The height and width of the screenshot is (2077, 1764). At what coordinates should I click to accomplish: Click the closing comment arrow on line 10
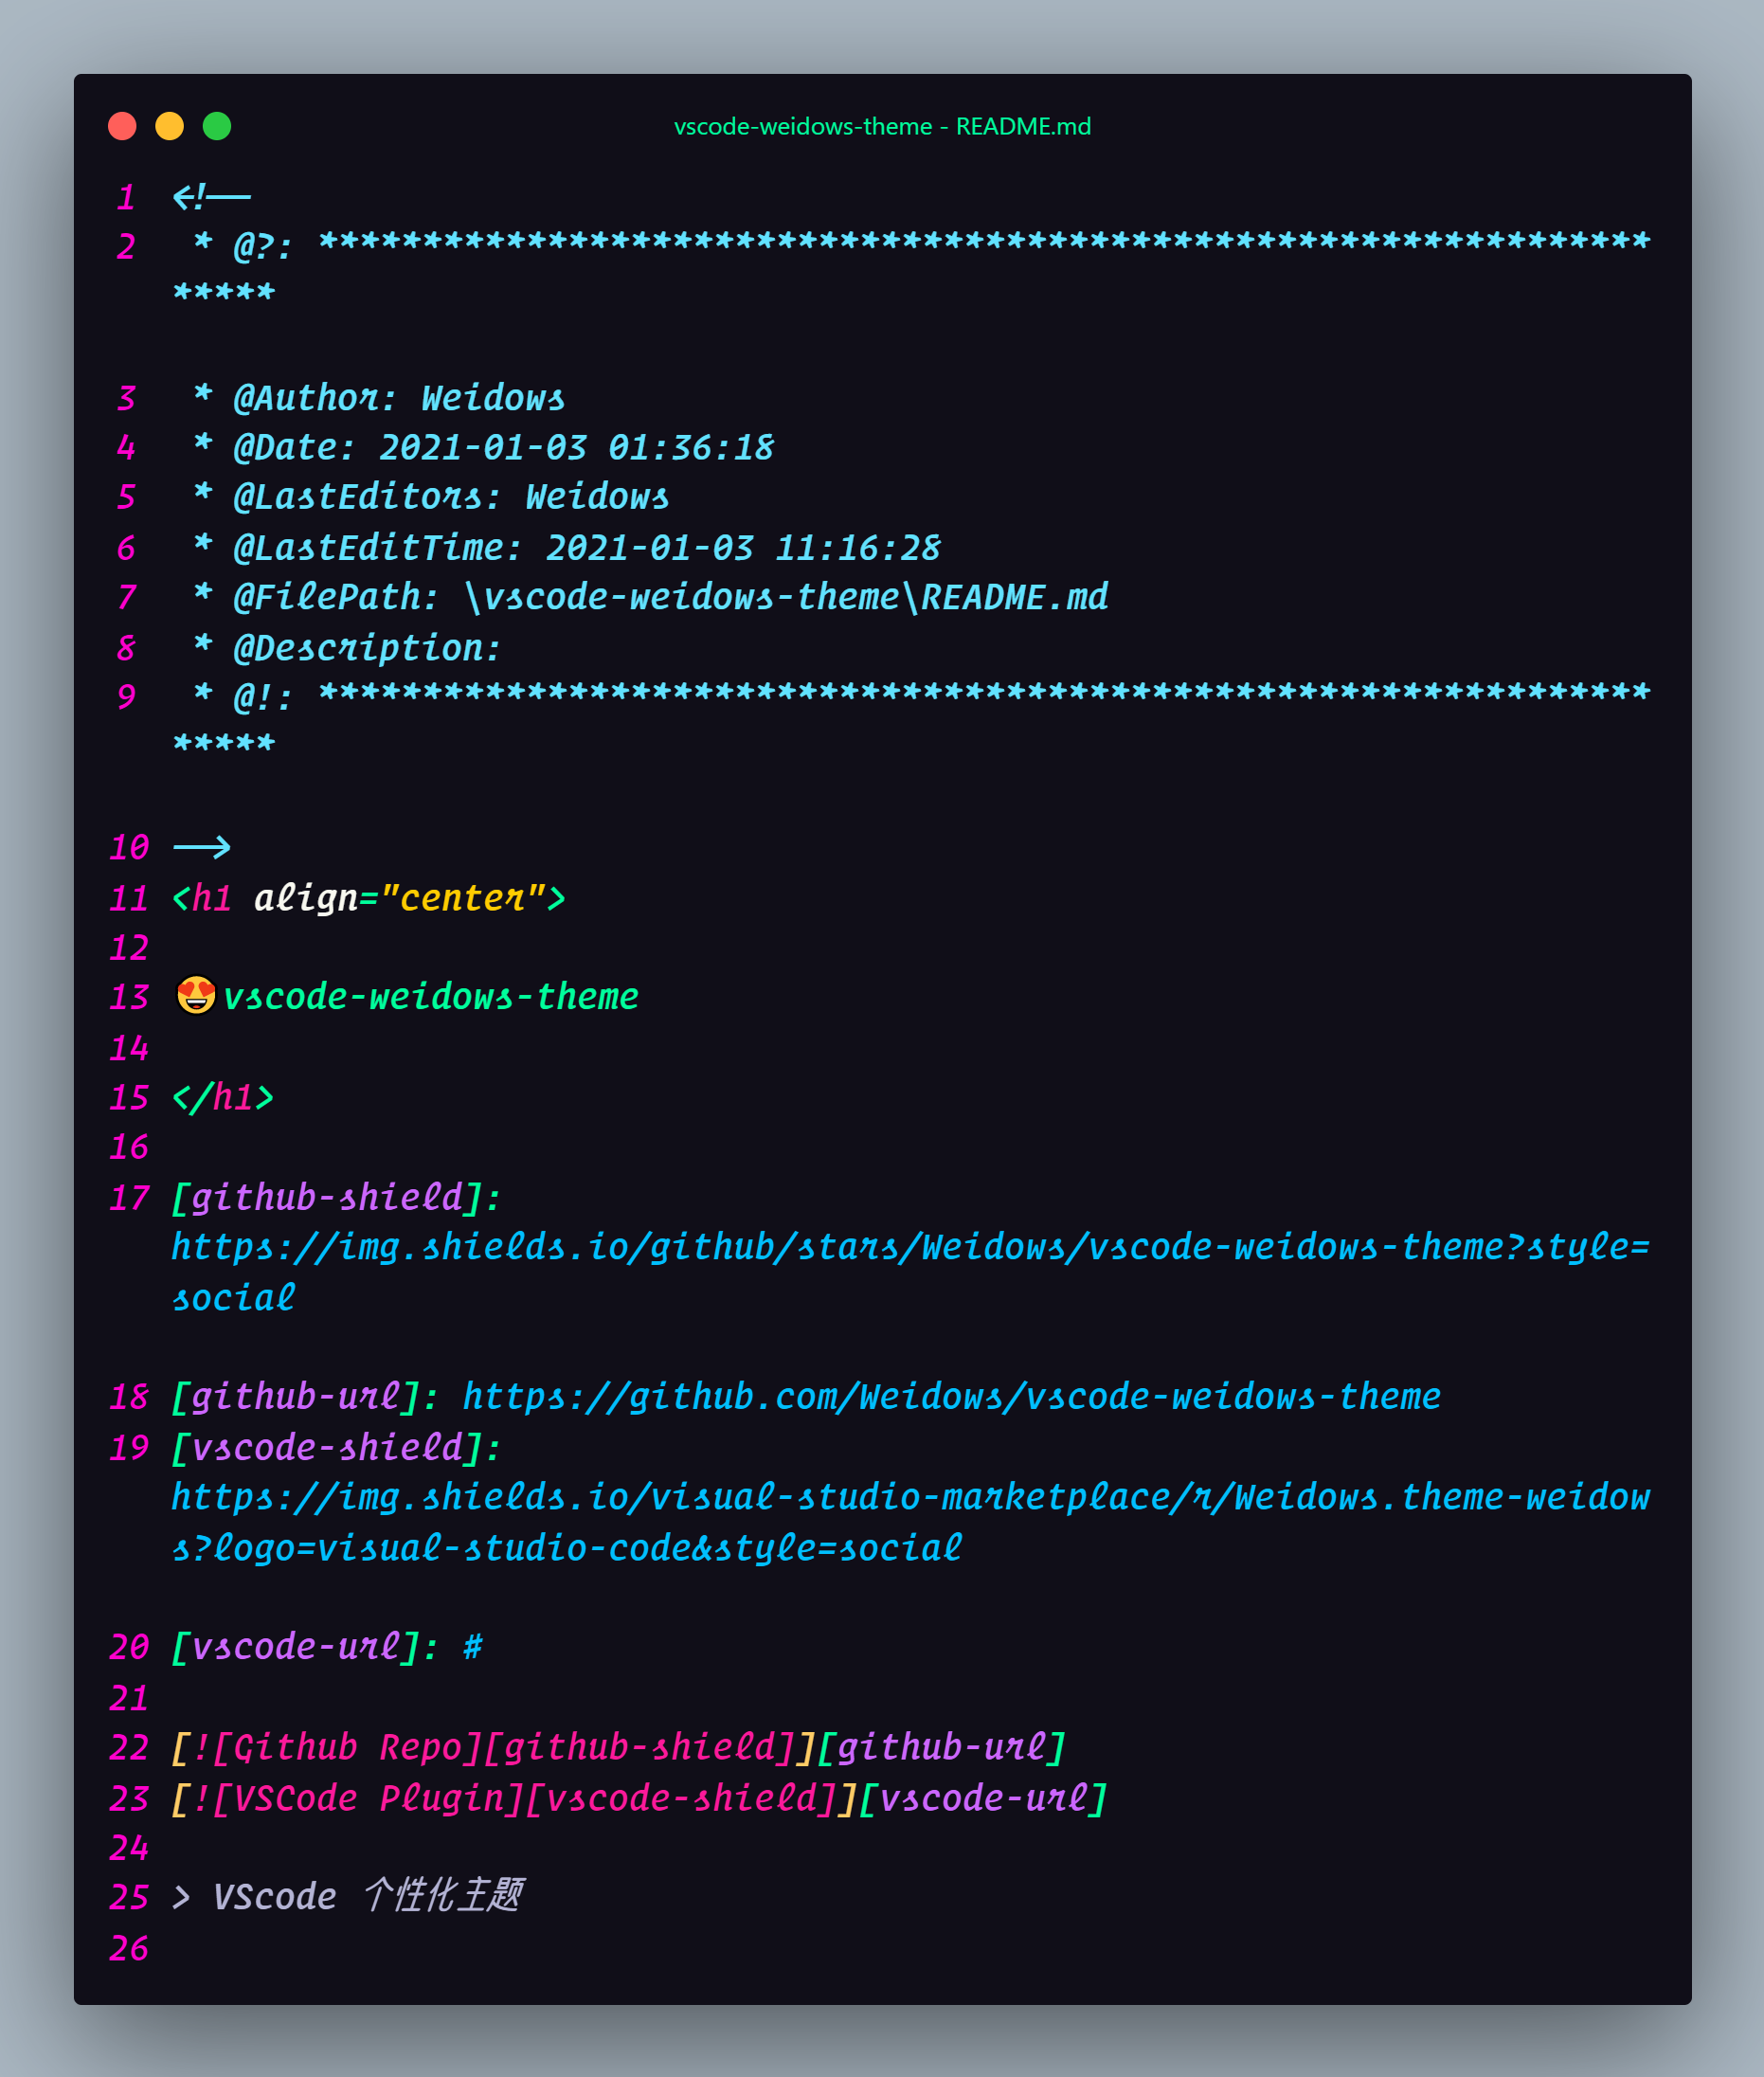tap(202, 847)
